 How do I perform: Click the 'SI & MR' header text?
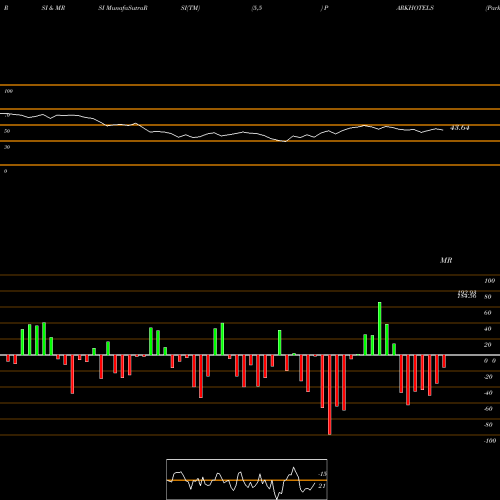click(53, 8)
